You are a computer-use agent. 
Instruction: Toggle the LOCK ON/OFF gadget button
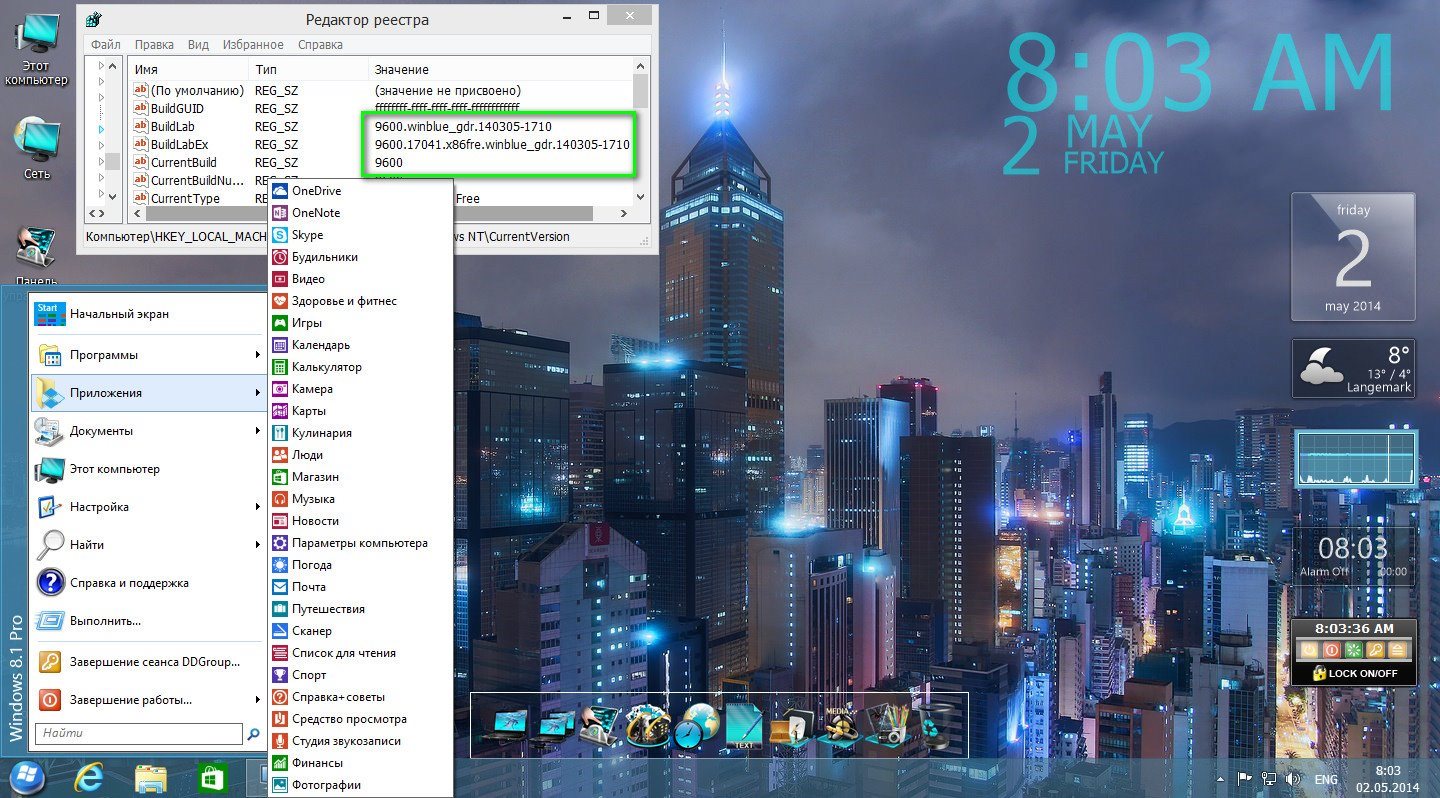[x=1354, y=673]
